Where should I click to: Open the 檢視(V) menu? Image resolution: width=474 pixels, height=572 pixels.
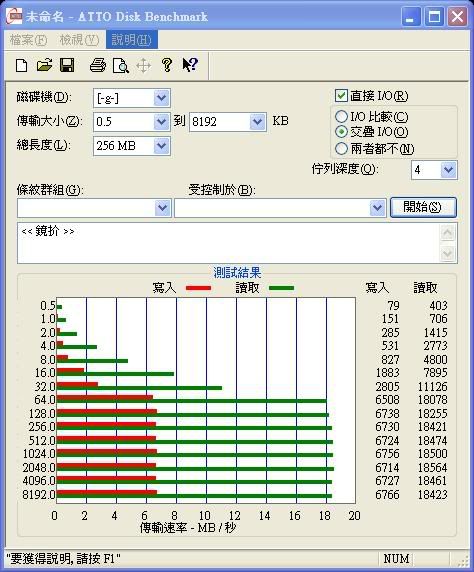[79, 39]
